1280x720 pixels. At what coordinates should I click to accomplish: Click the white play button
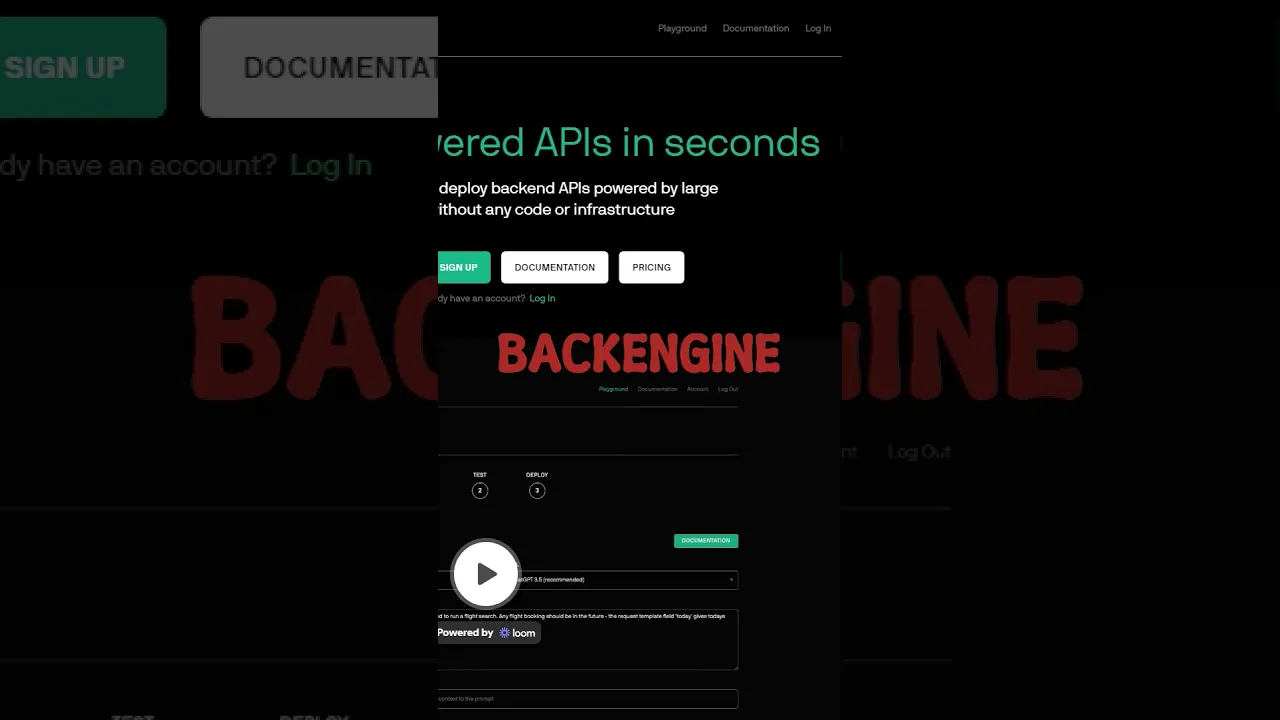click(486, 573)
